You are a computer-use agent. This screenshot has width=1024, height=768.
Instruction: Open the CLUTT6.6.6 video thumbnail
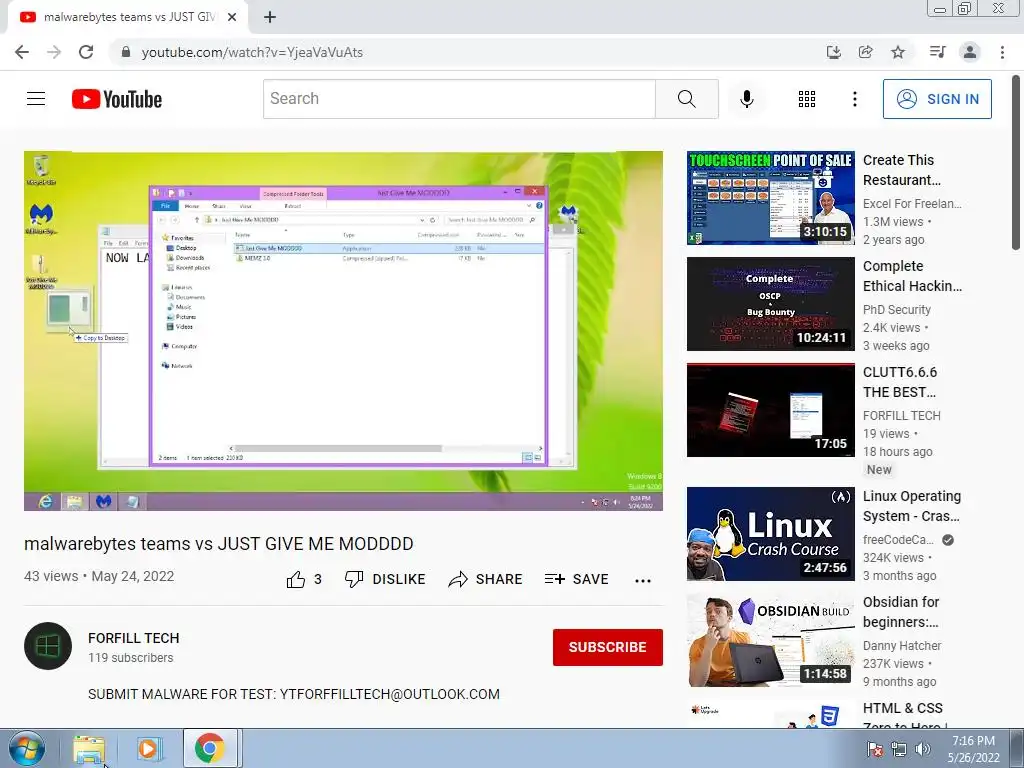coord(771,410)
